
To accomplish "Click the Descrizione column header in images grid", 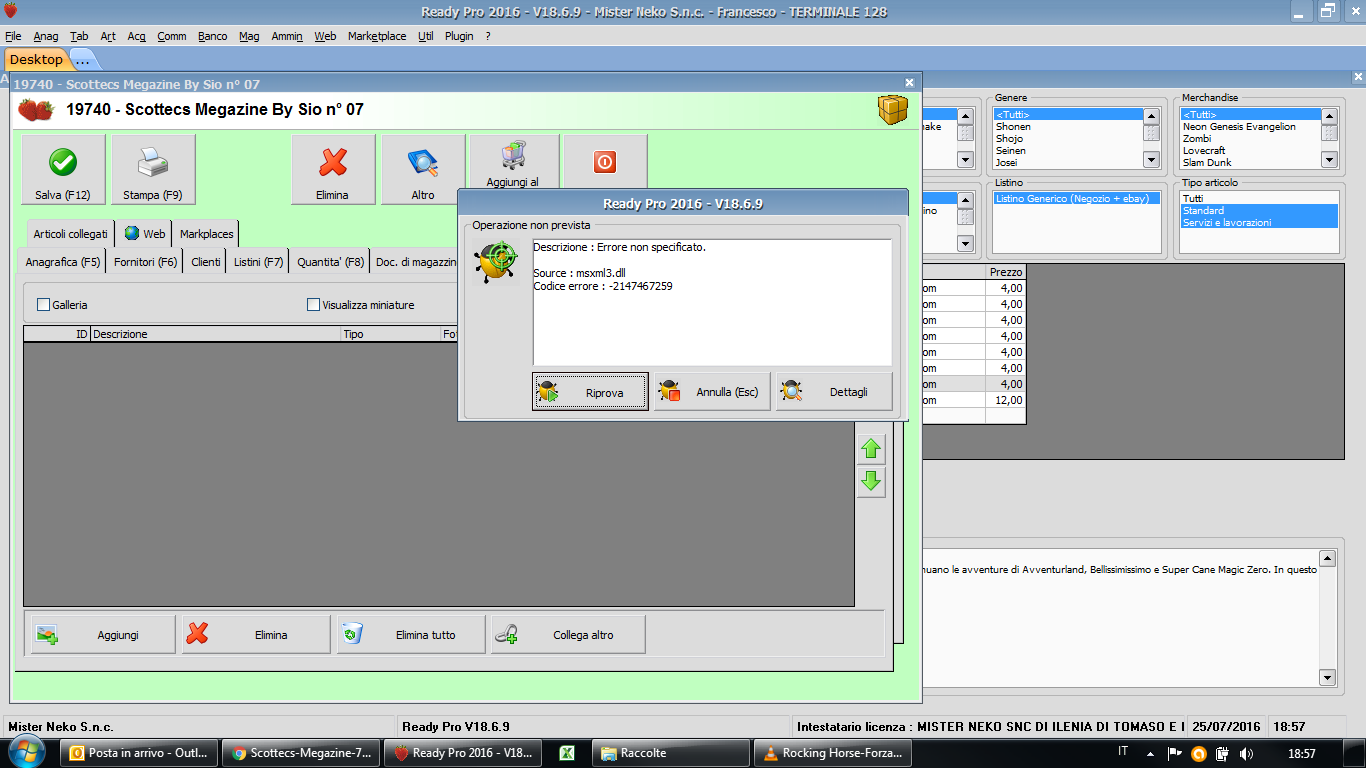I will point(216,334).
